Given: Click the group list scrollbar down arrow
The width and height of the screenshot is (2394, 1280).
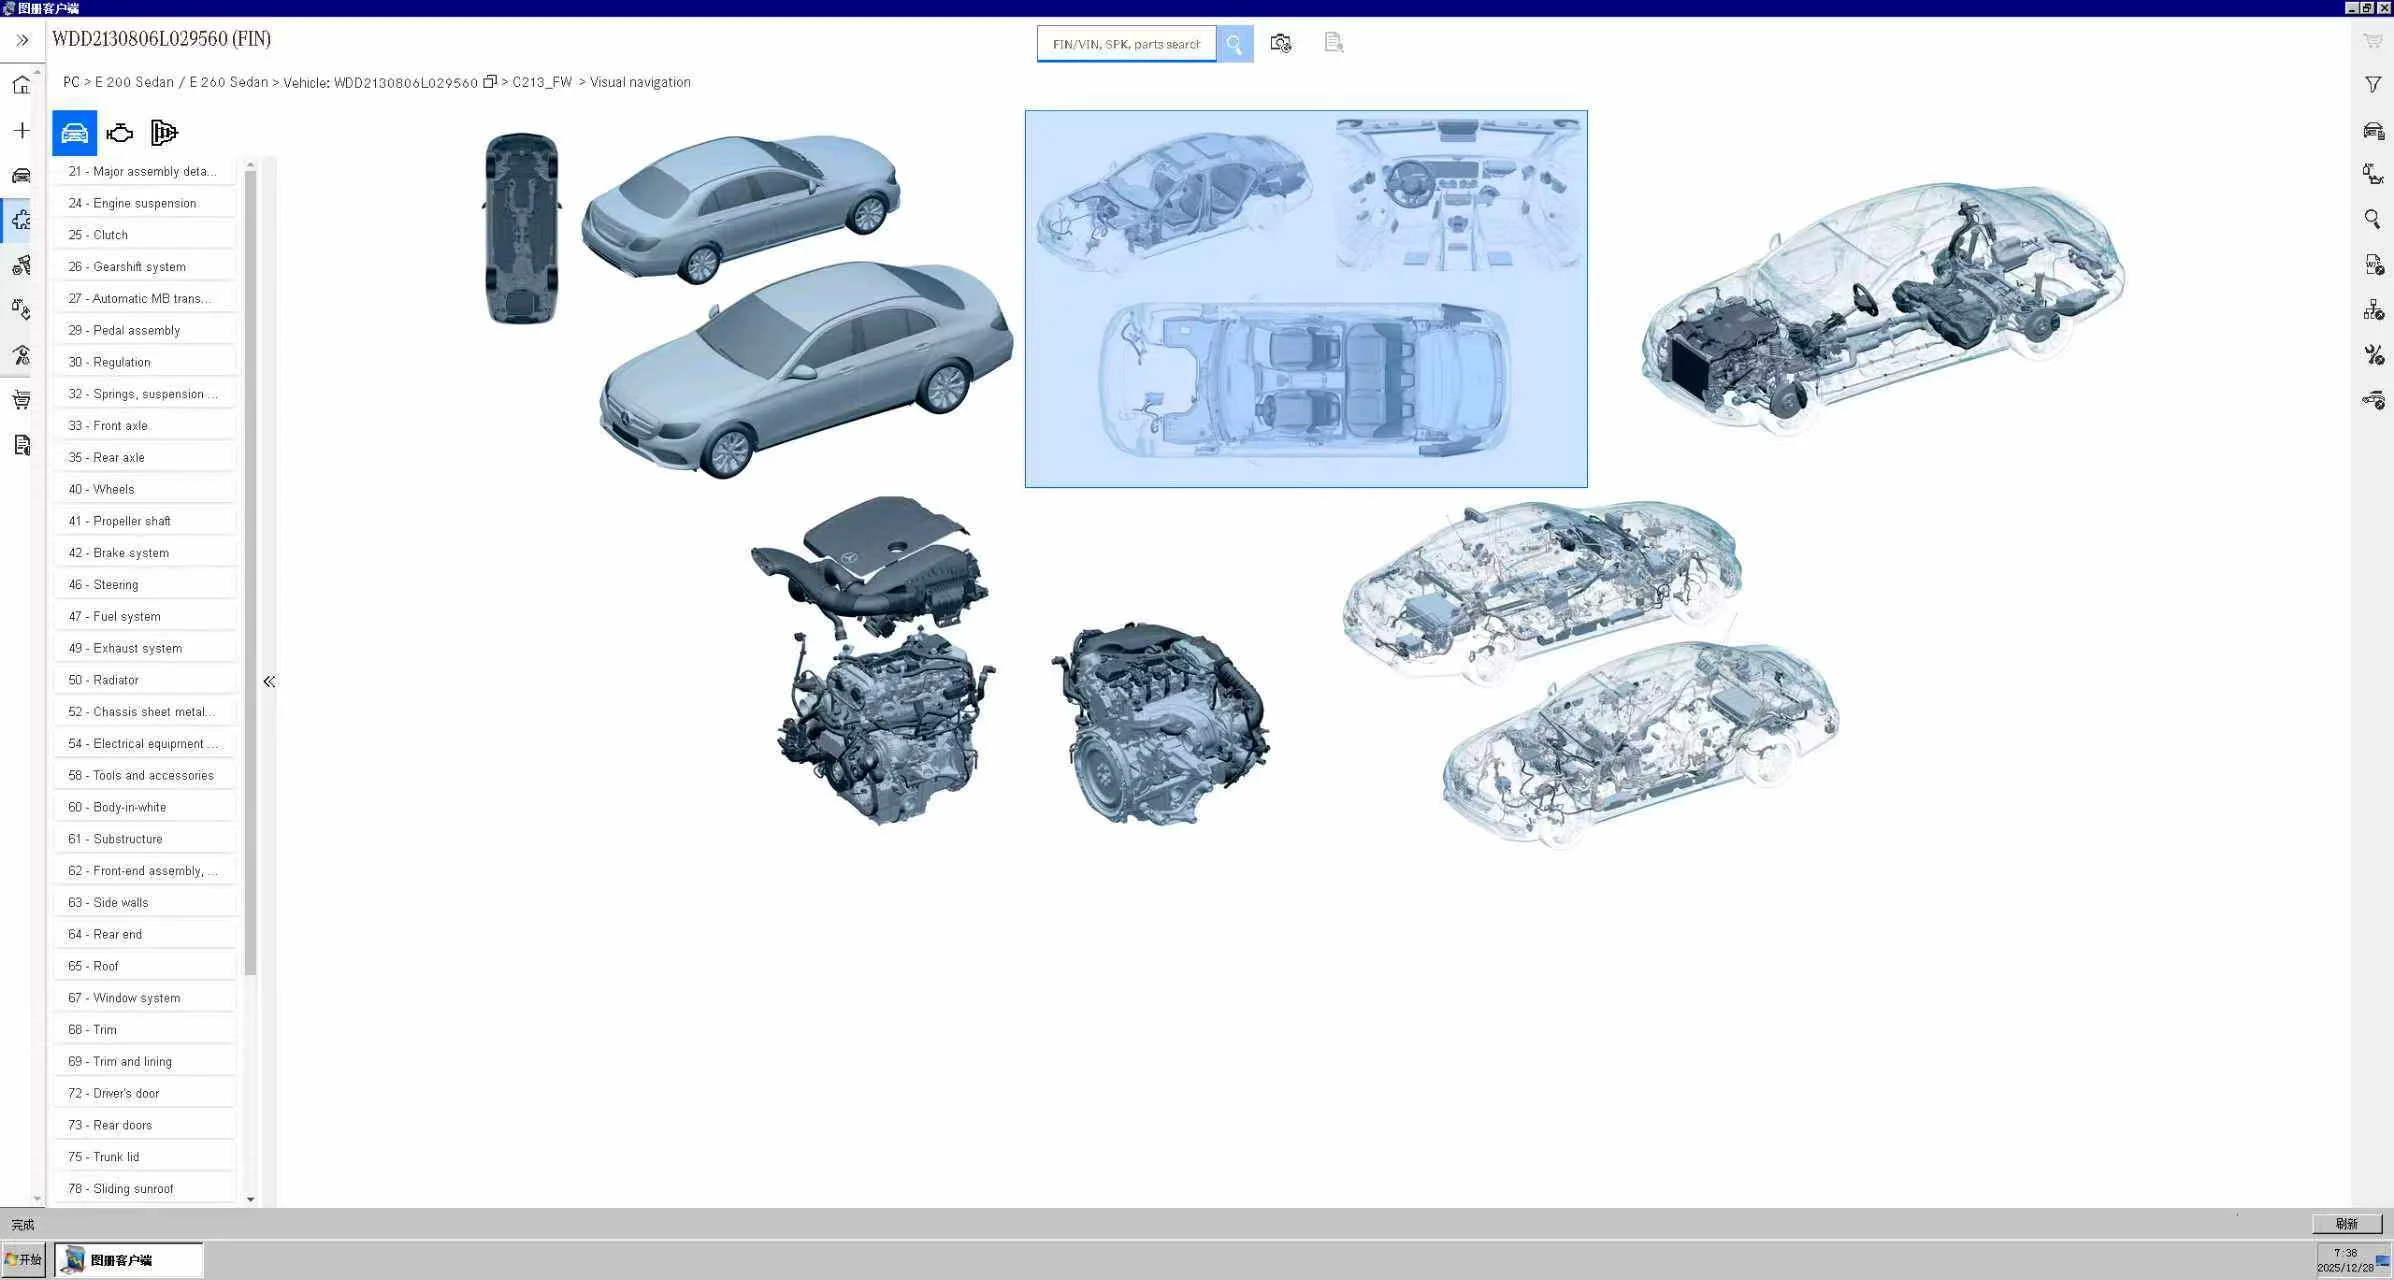Looking at the screenshot, I should coord(250,1199).
